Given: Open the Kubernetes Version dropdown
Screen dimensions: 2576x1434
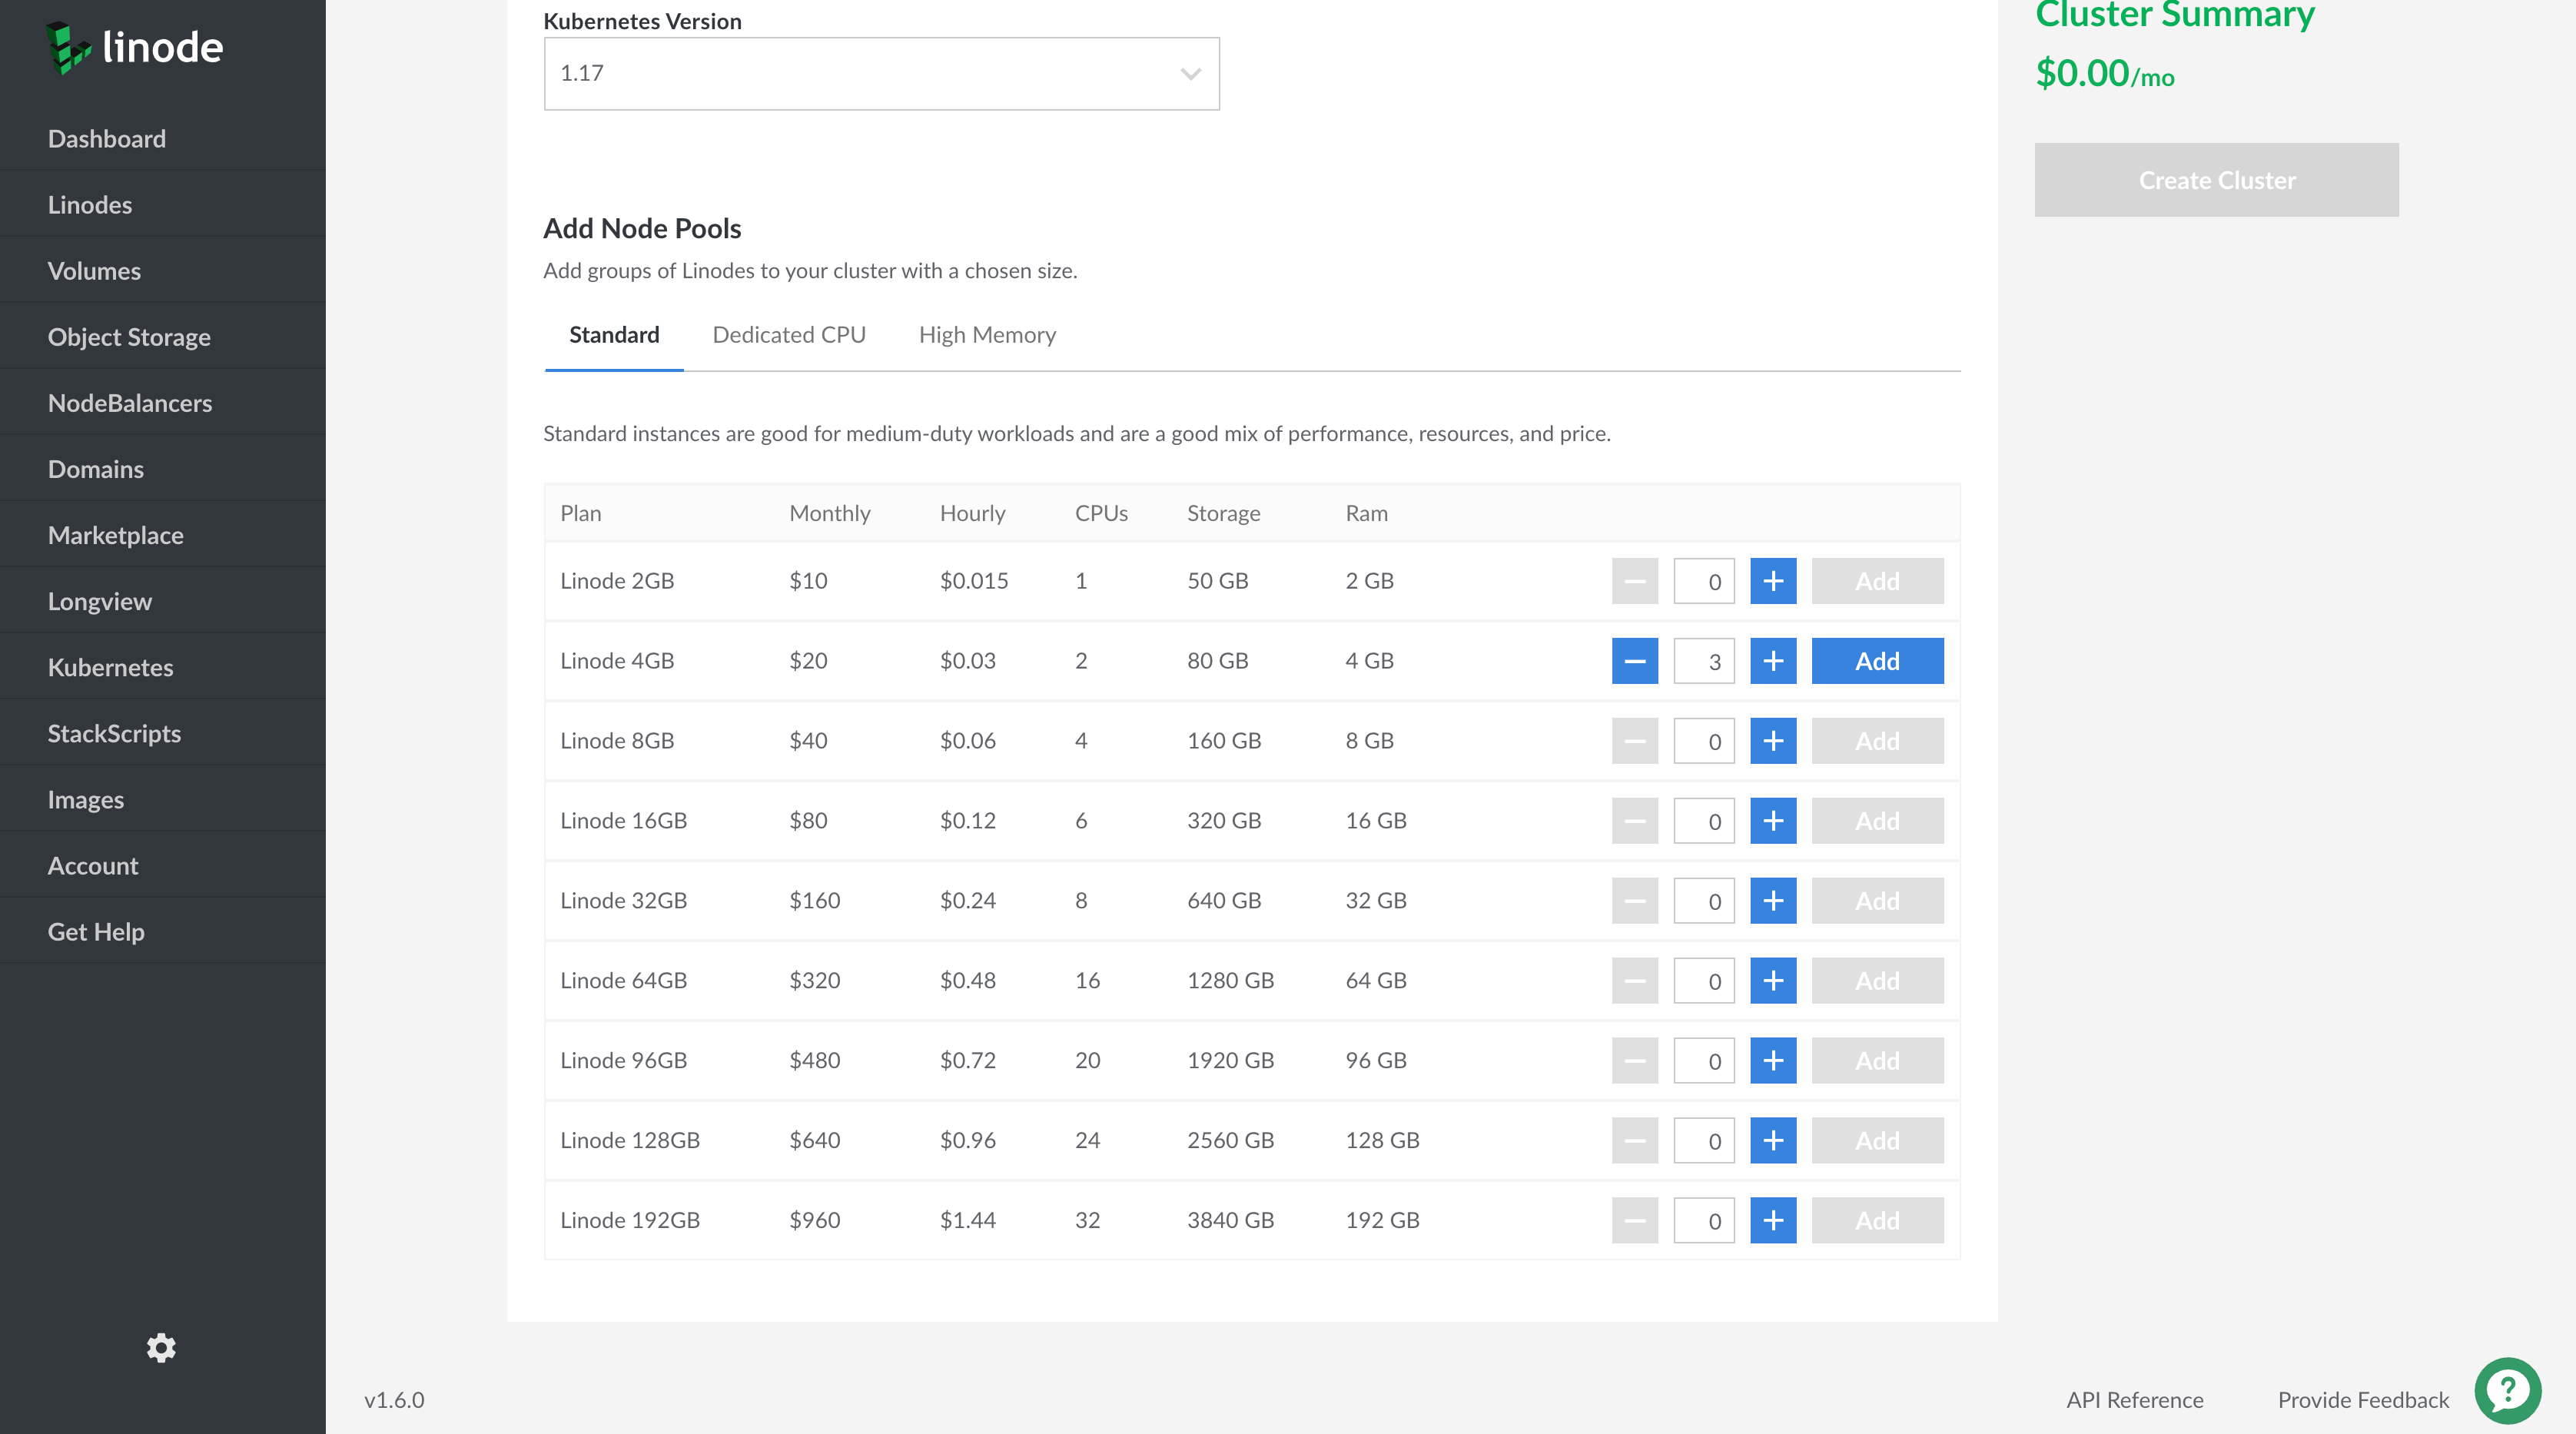Looking at the screenshot, I should tap(880, 74).
